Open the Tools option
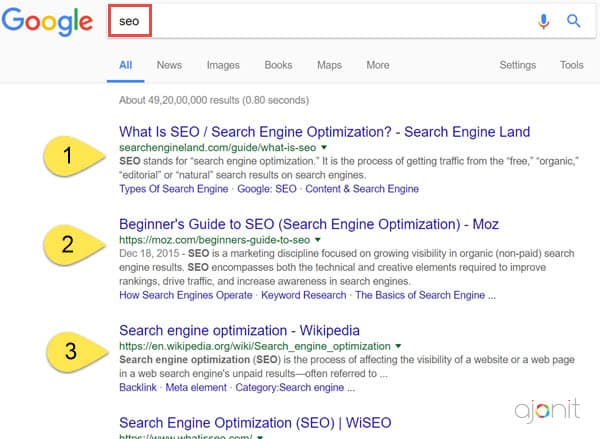This screenshot has width=600, height=439. click(572, 65)
